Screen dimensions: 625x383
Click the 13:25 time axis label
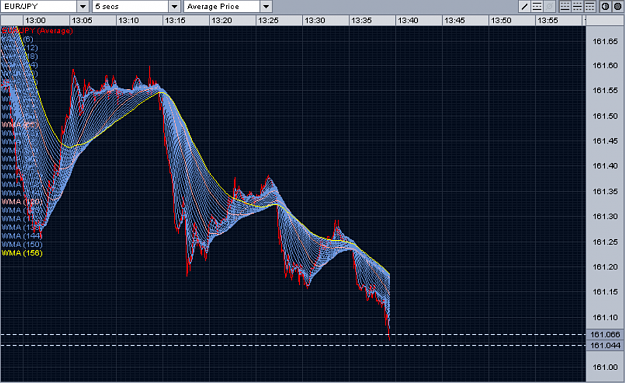click(x=268, y=20)
